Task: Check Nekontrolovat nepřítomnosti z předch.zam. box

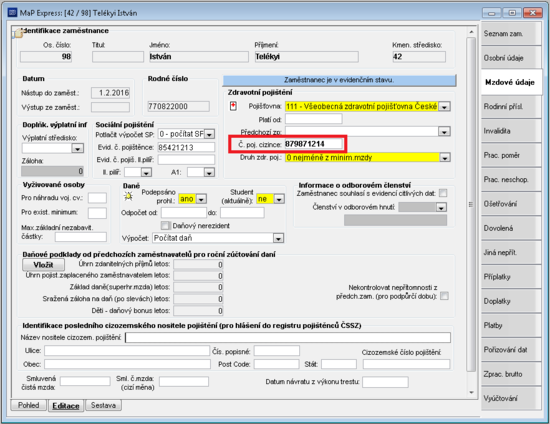Action: coord(444,296)
